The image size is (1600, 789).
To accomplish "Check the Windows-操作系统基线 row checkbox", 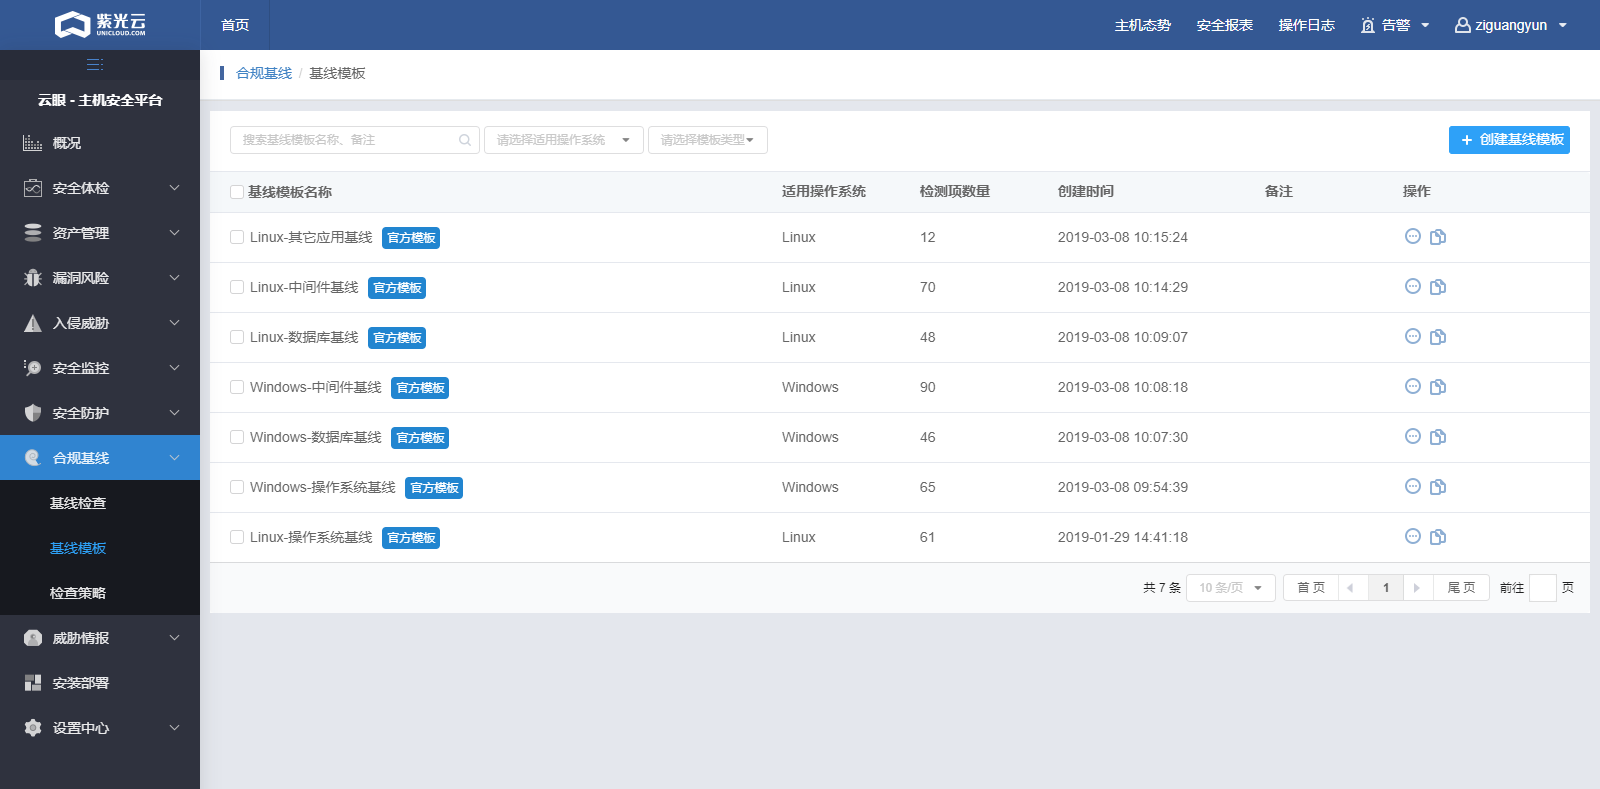I will click(237, 487).
